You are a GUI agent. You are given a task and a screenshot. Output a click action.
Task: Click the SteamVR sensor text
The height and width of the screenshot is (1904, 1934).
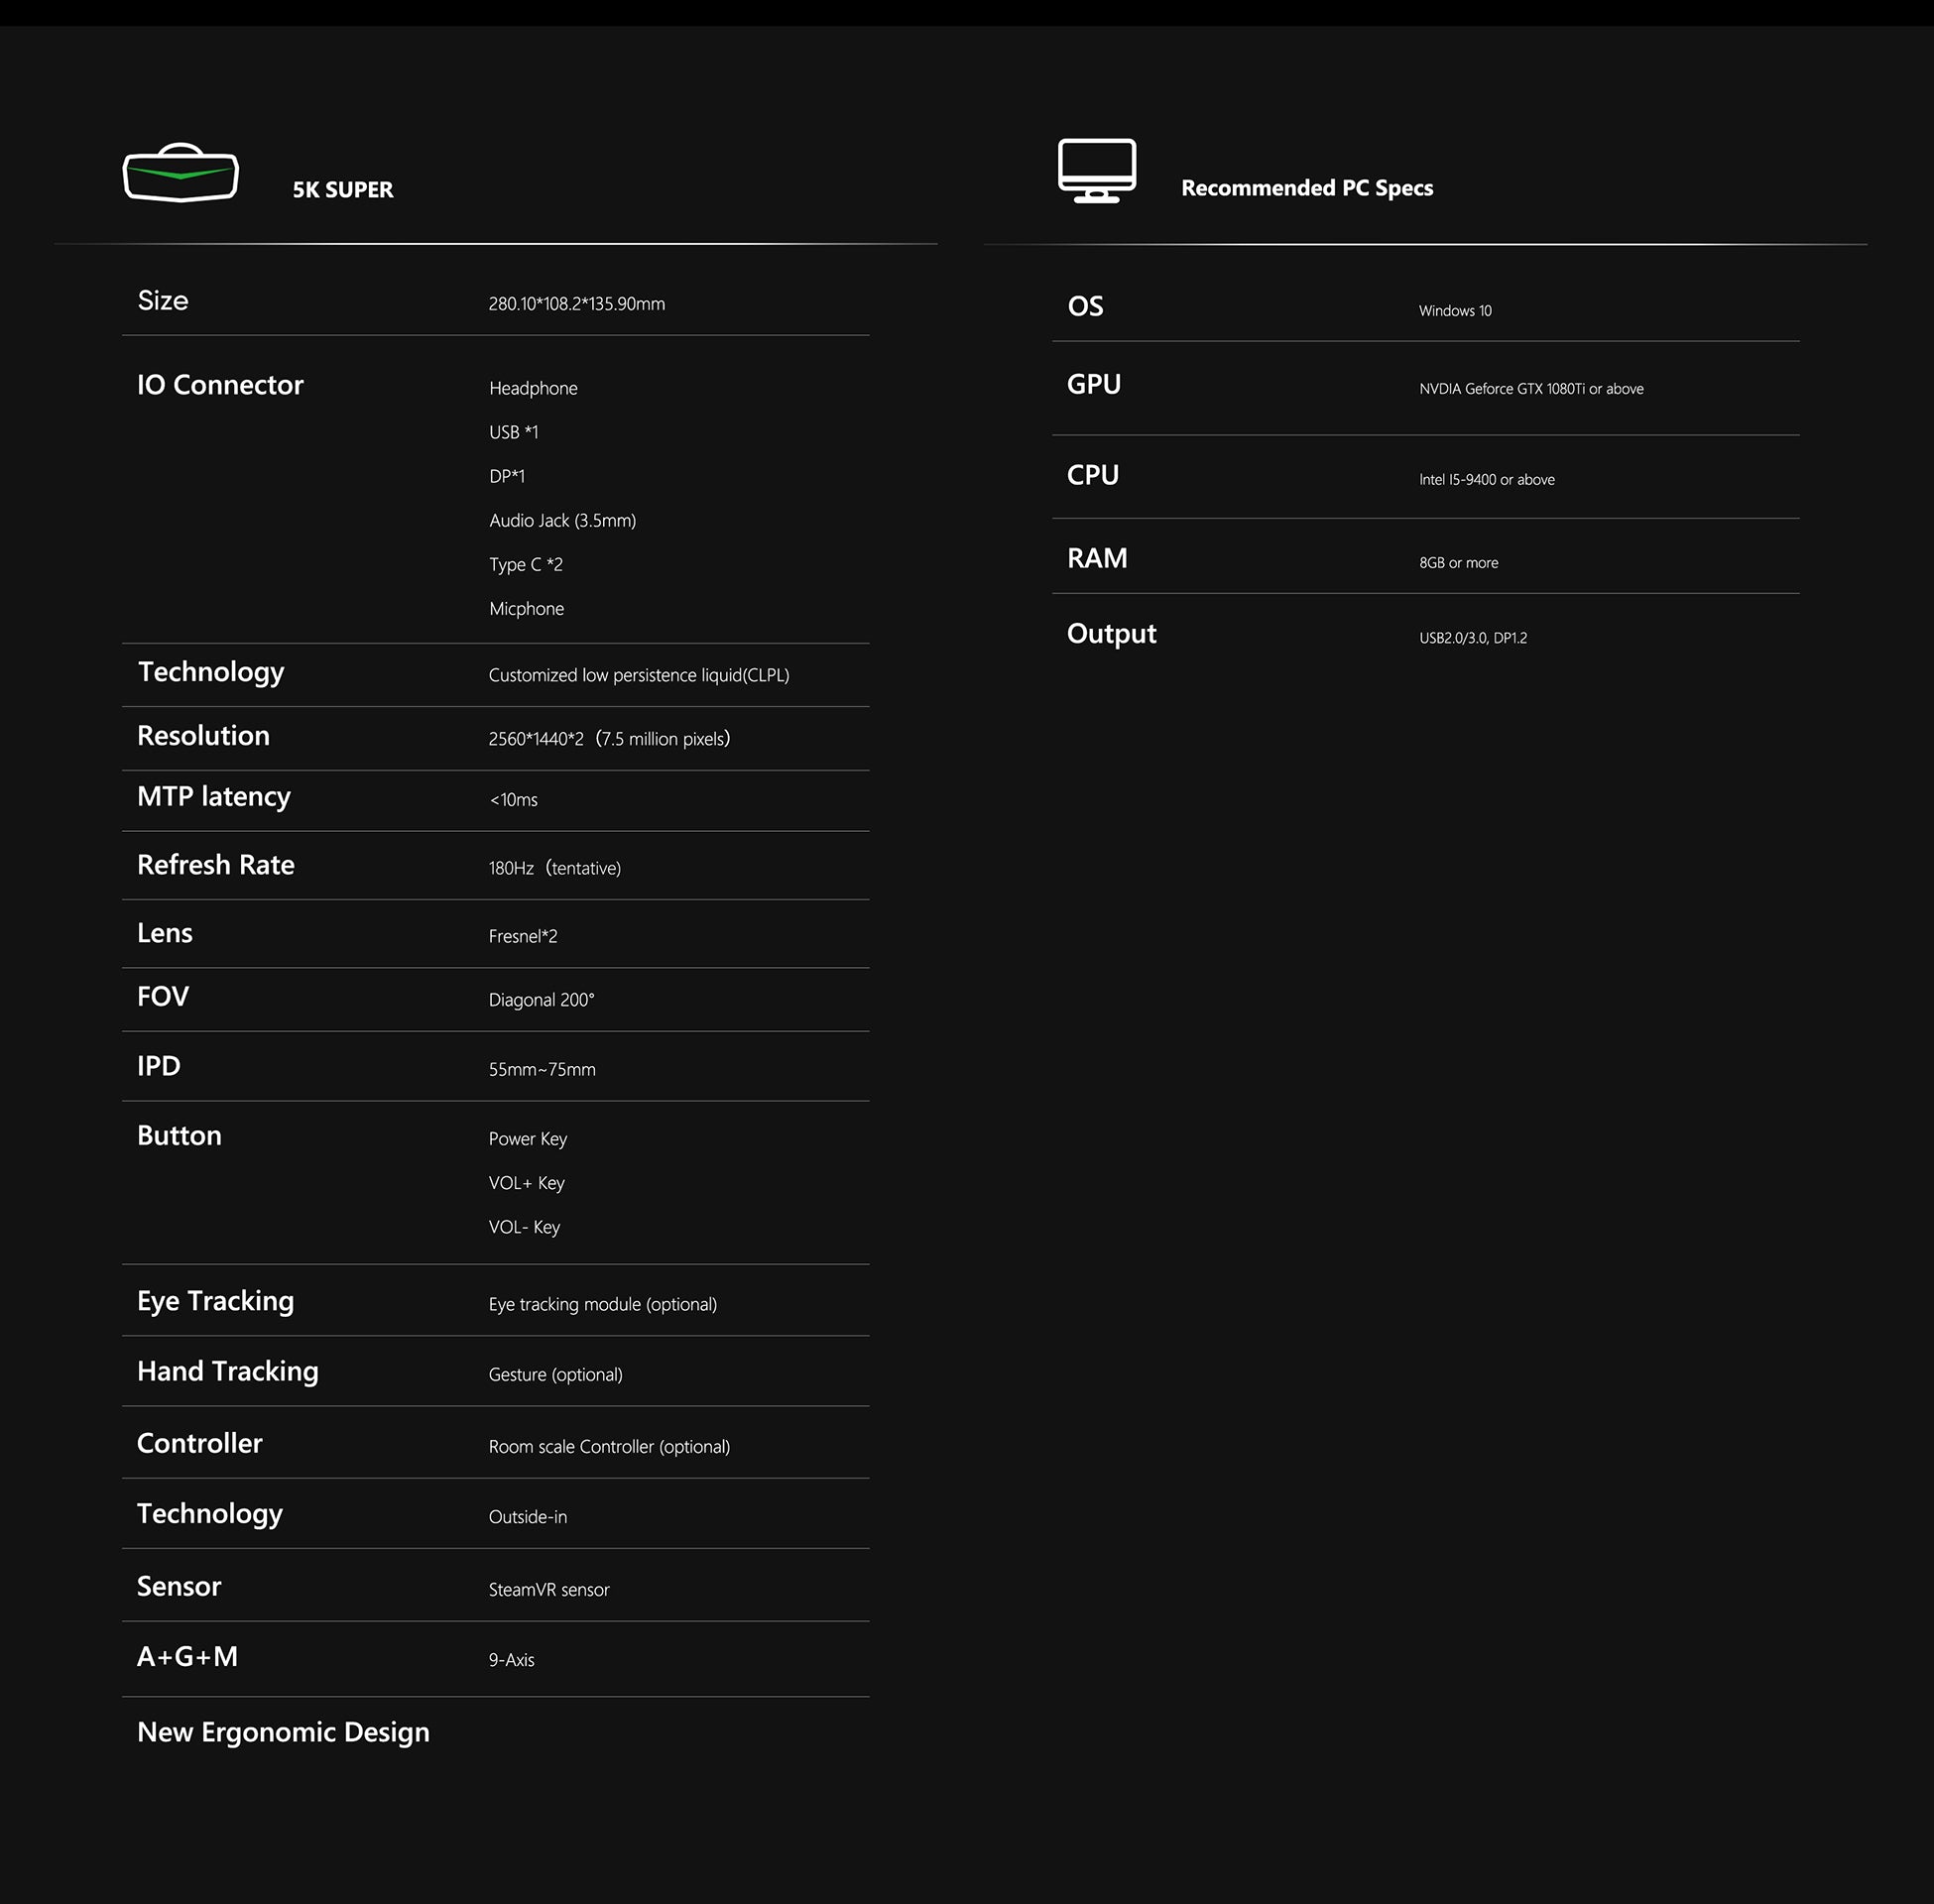click(x=548, y=1589)
